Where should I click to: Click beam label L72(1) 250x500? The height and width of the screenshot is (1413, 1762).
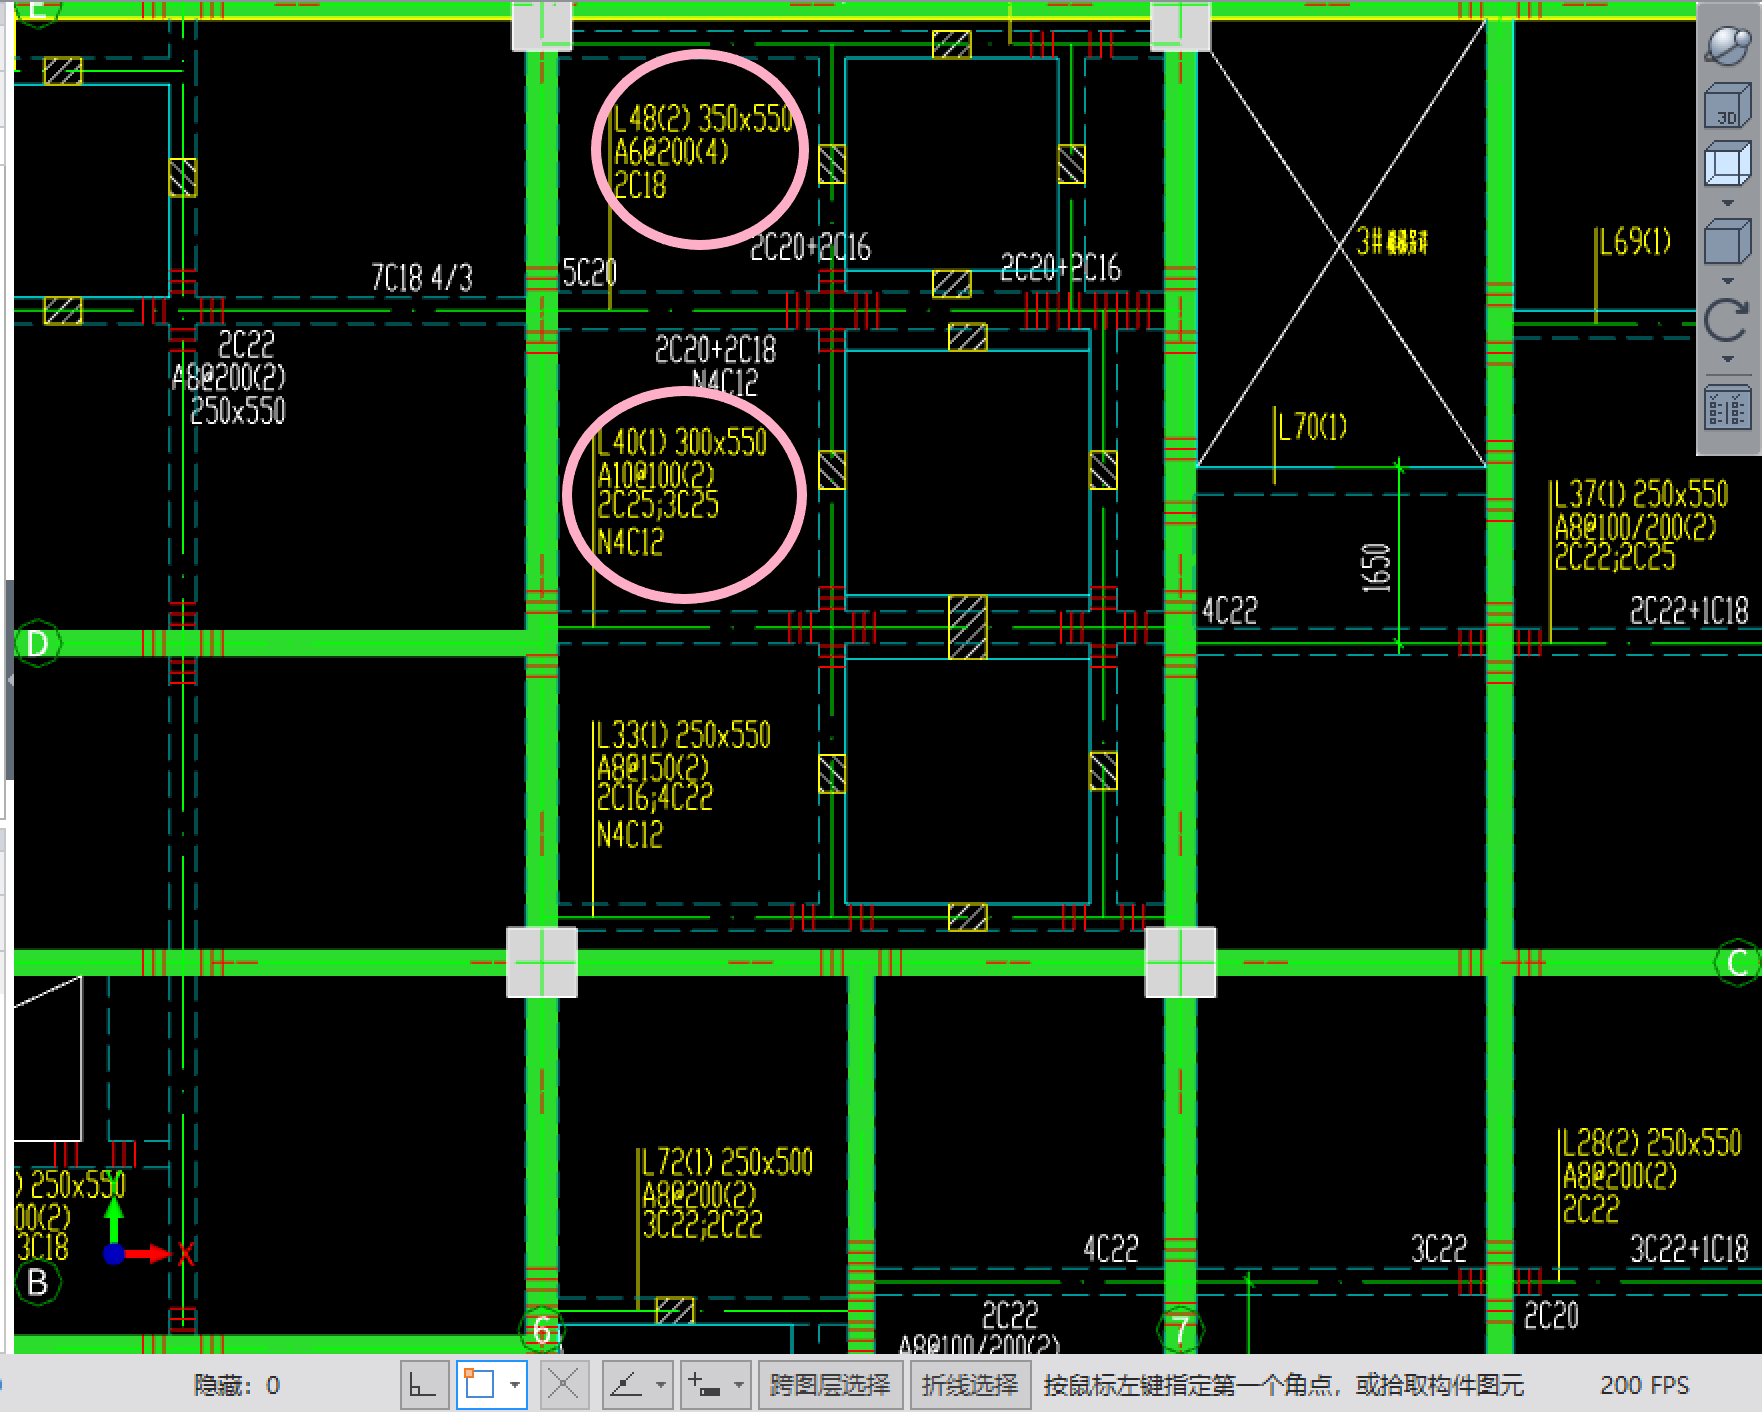tap(727, 1162)
